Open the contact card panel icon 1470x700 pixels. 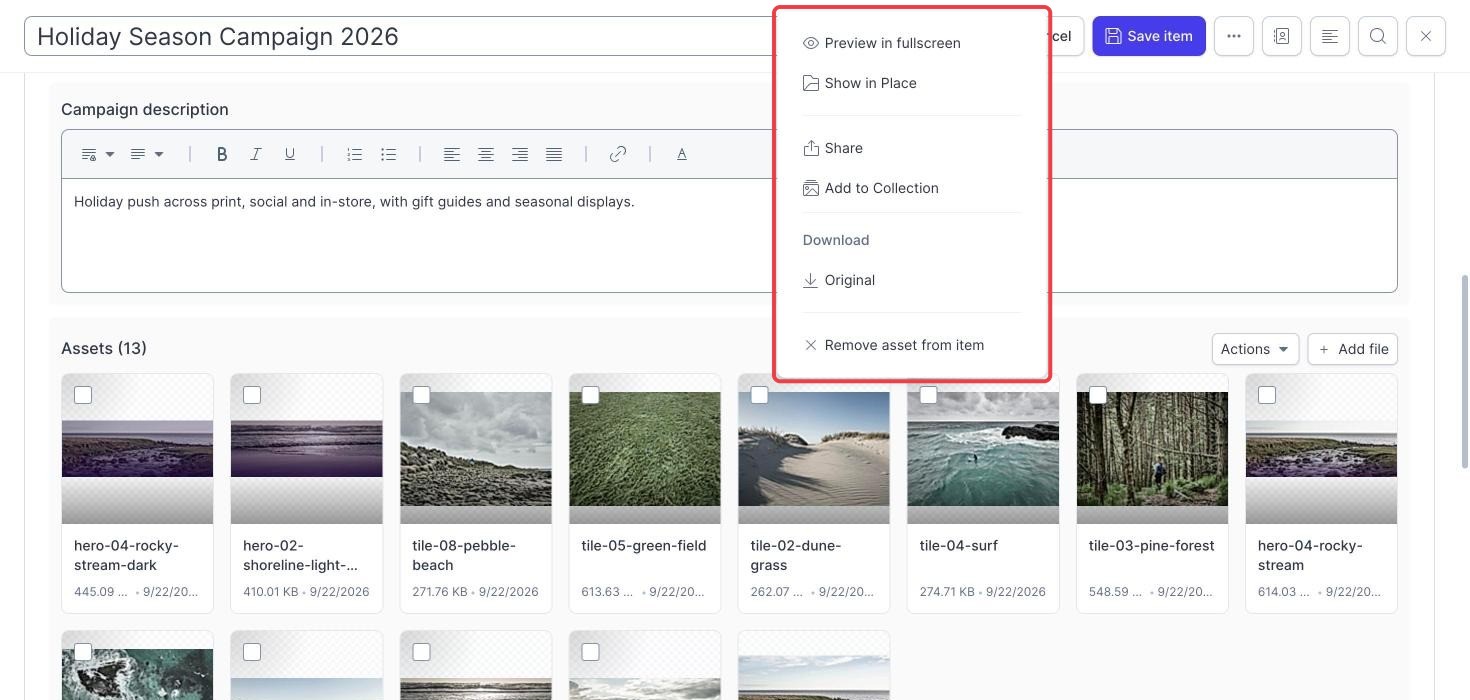(1282, 36)
